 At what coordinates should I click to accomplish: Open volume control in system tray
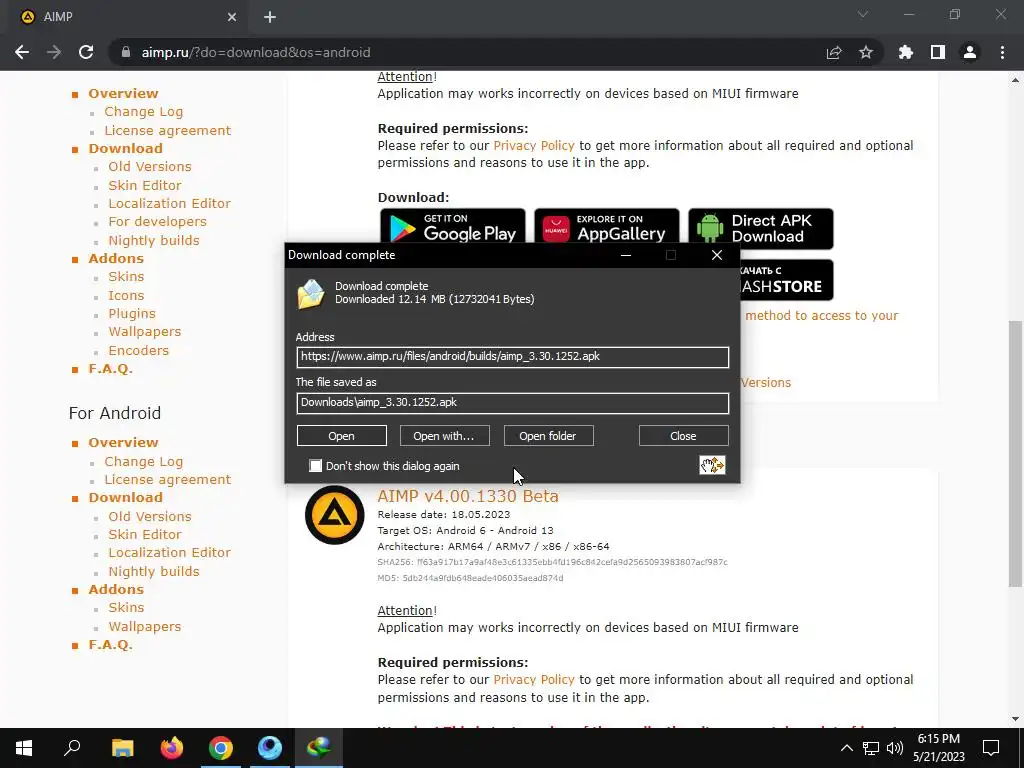point(895,748)
